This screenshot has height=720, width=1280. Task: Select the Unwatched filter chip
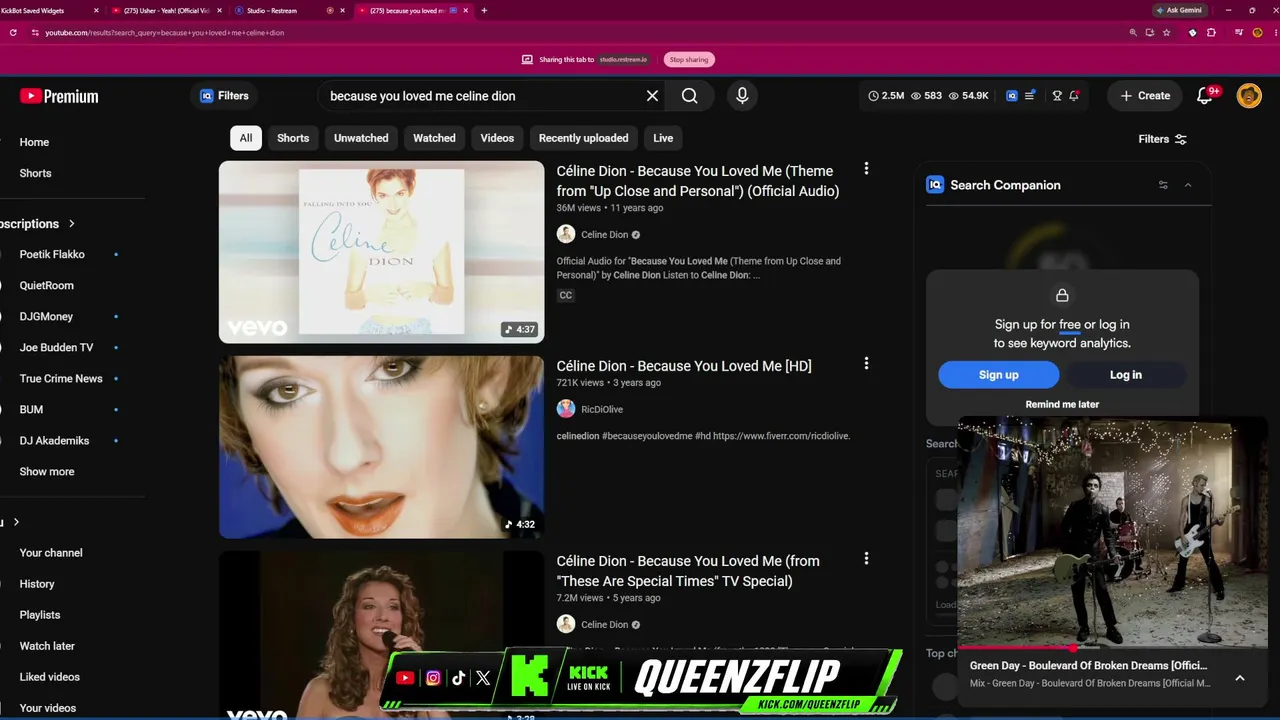[361, 138]
